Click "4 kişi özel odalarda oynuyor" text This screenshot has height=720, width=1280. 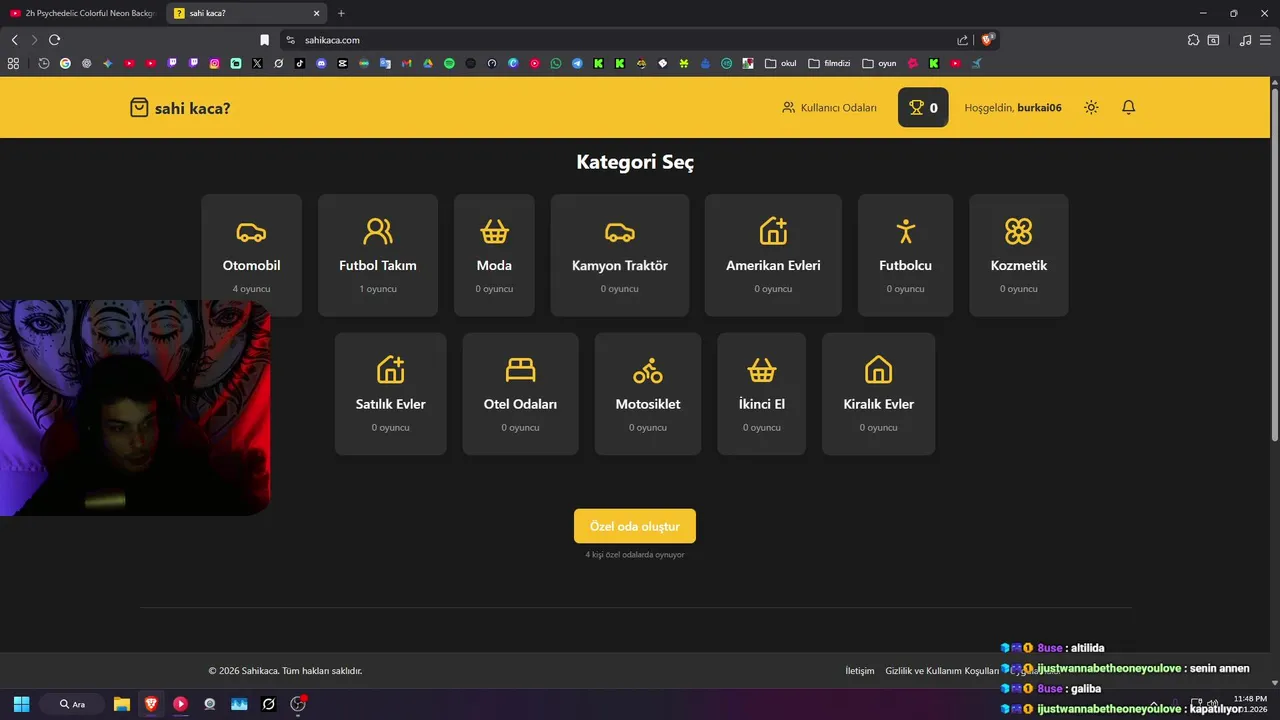635,554
